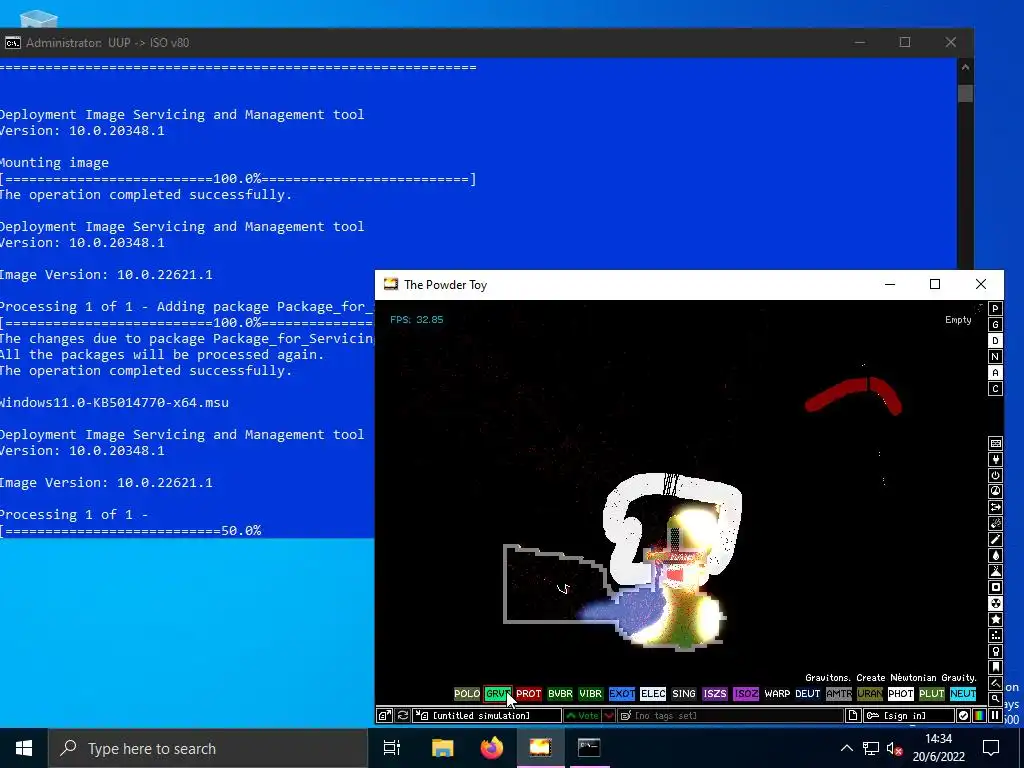Click the command prompt window scrollbar thumb
Viewport: 1024px width, 768px height.
tap(965, 93)
